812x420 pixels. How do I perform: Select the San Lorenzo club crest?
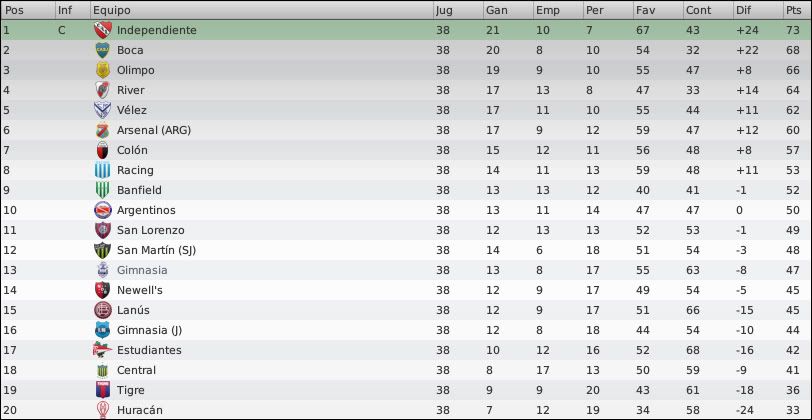pyautogui.click(x=103, y=230)
